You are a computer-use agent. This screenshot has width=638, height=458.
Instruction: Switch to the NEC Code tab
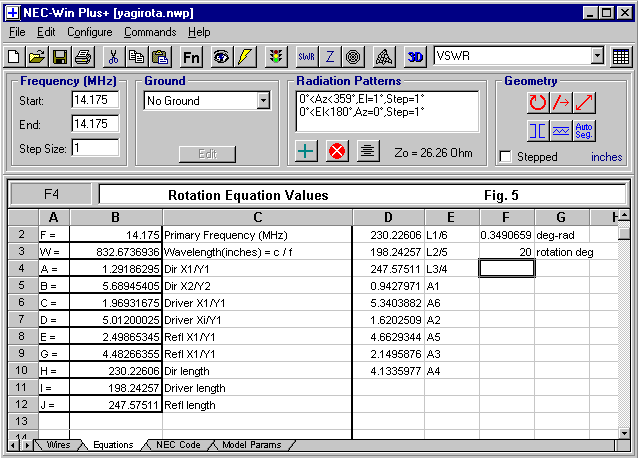[180, 445]
